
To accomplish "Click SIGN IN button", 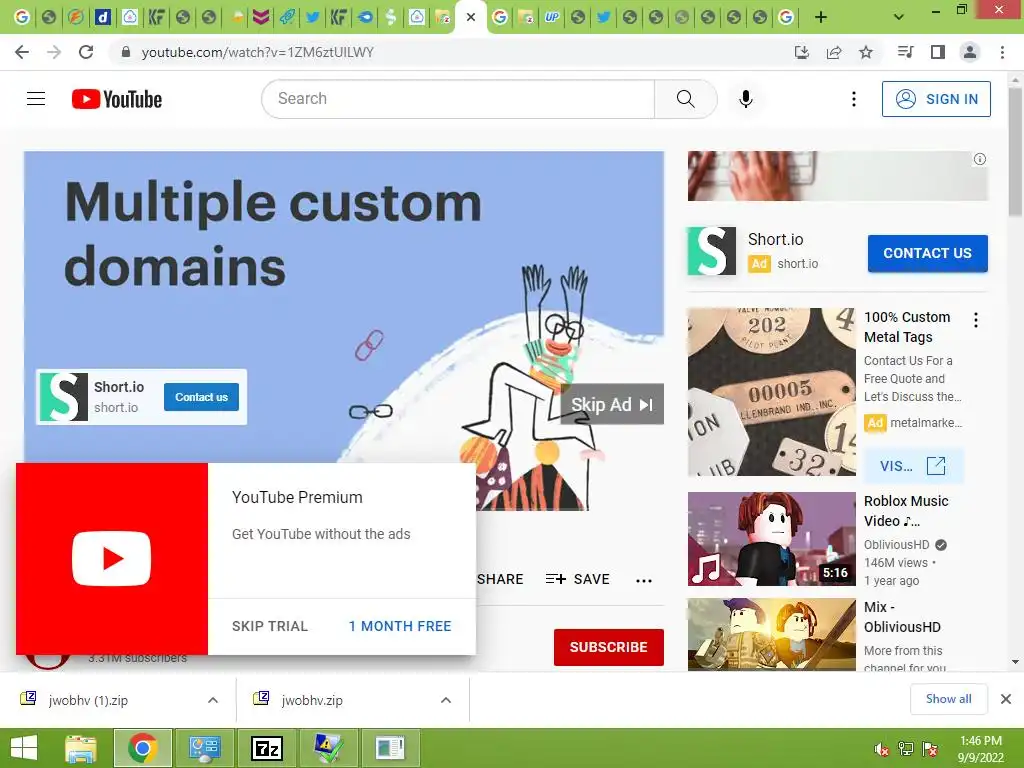I will [x=936, y=99].
